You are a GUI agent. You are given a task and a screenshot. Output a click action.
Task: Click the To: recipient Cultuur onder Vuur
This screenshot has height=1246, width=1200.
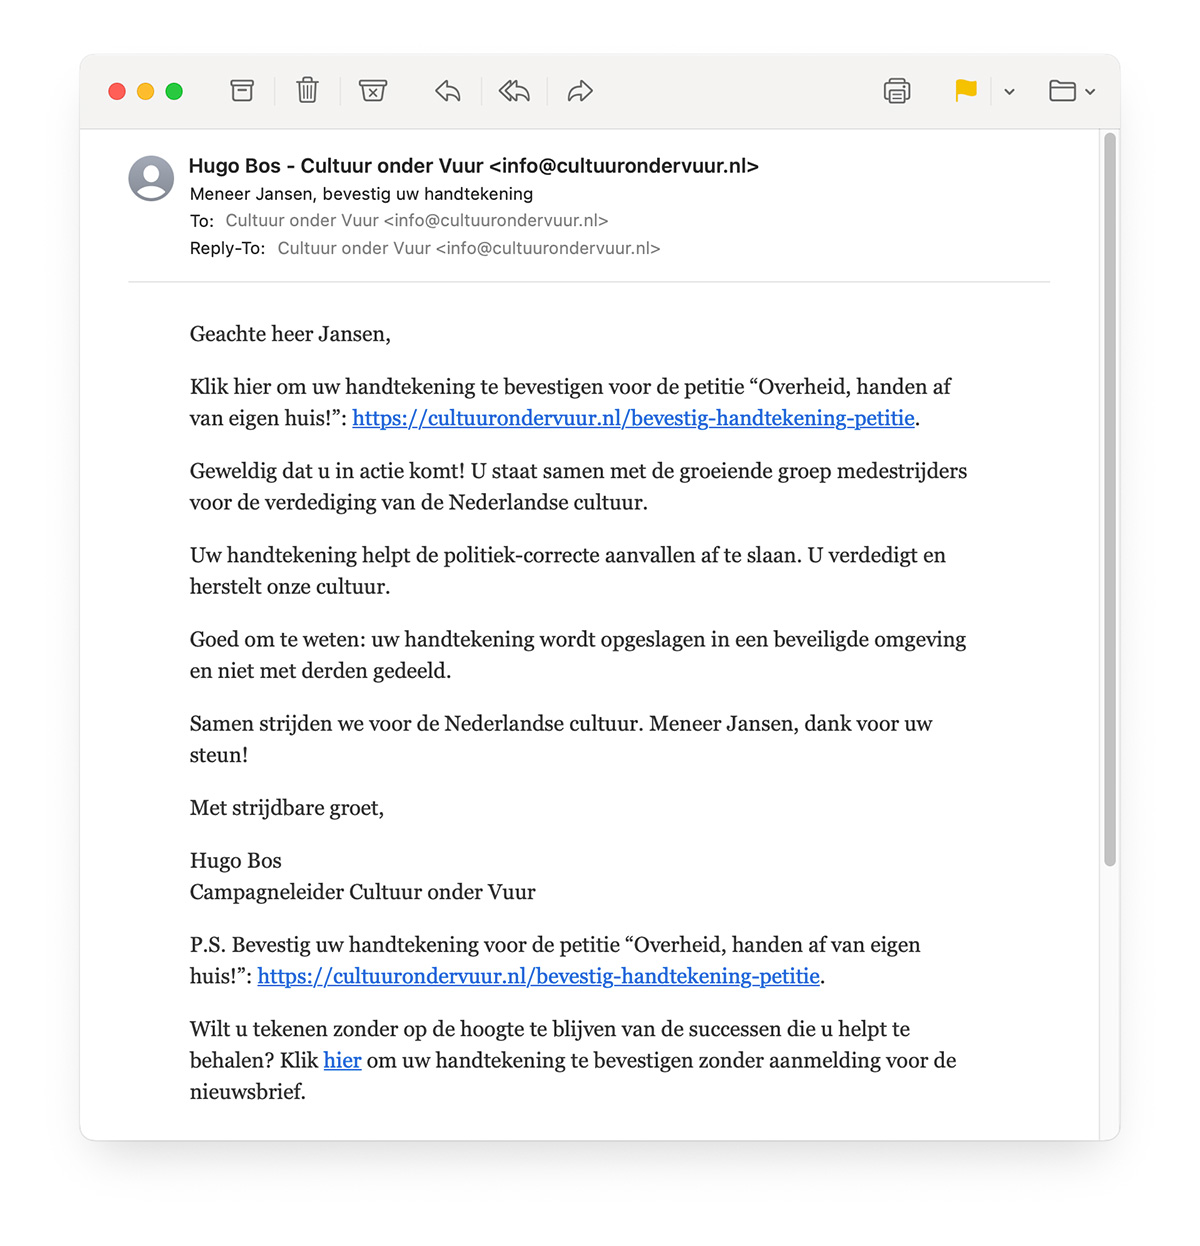(x=418, y=220)
